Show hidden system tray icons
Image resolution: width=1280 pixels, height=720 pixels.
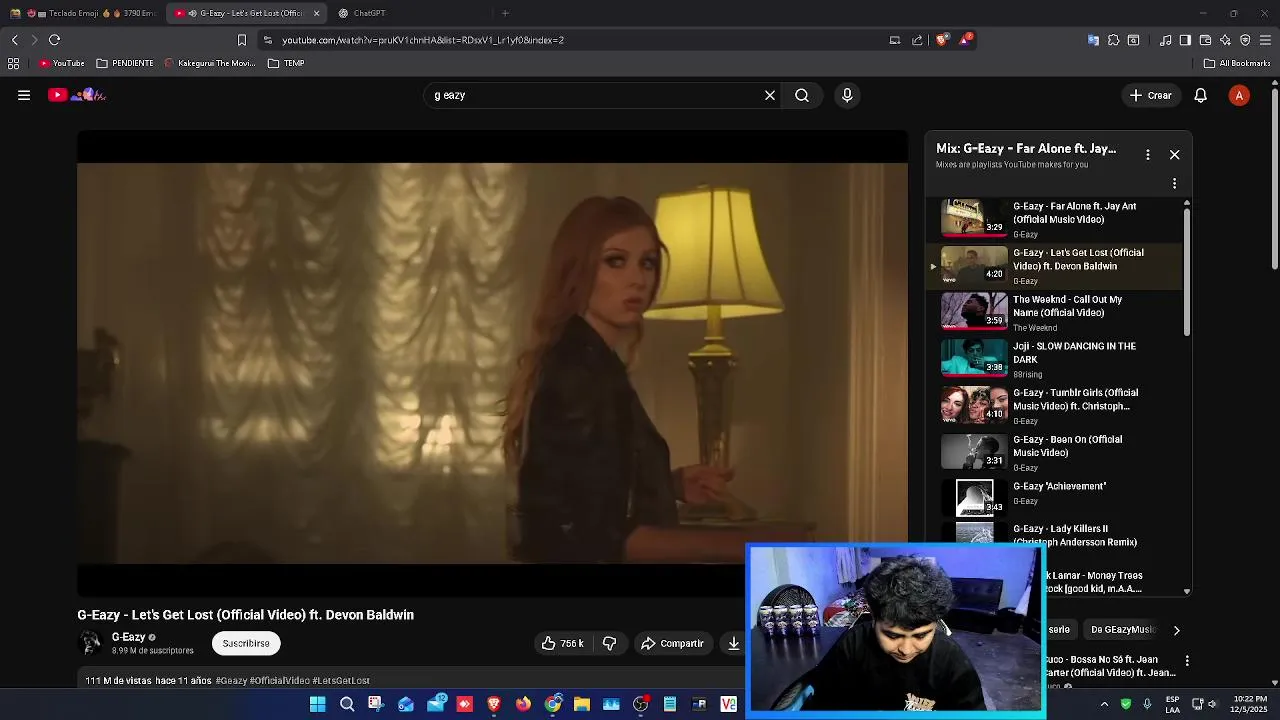coord(1104,704)
